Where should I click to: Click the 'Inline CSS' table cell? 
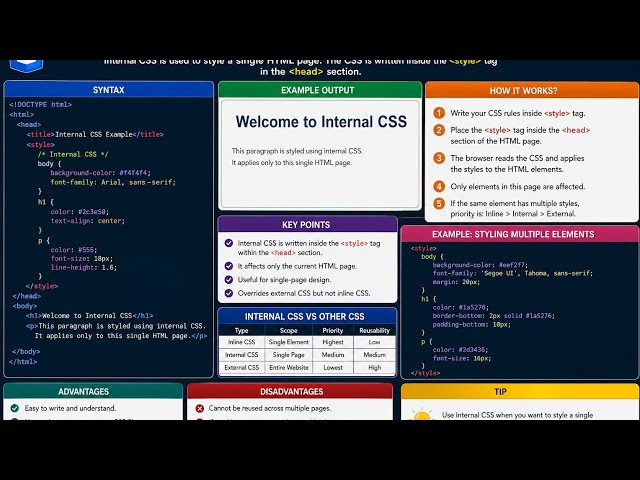[242, 342]
